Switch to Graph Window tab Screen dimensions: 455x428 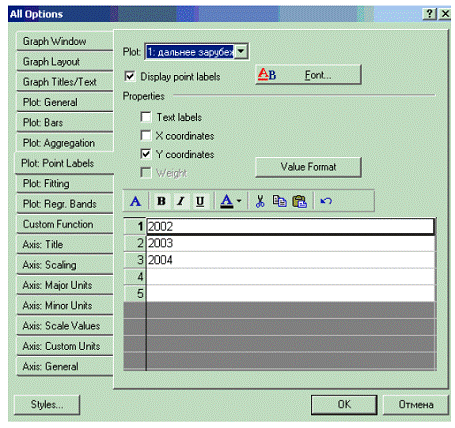[x=65, y=41]
